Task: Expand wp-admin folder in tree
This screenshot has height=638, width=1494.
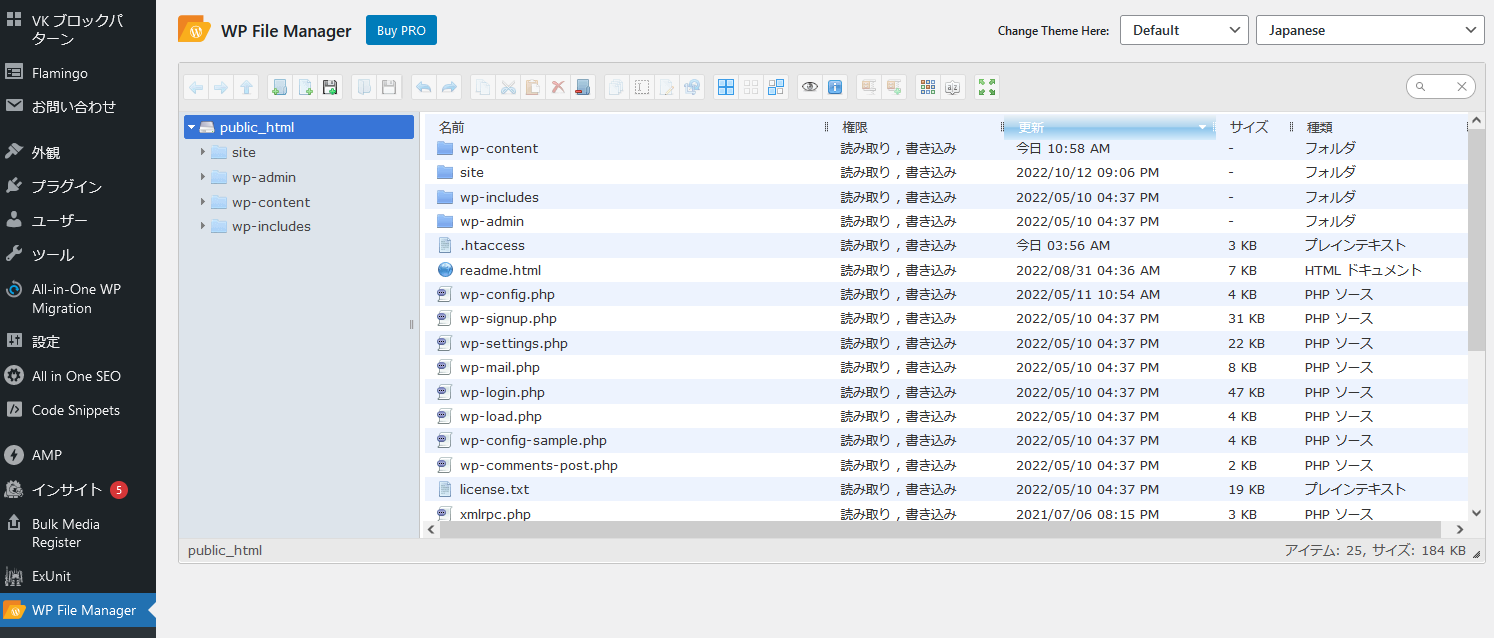Action: click(203, 177)
